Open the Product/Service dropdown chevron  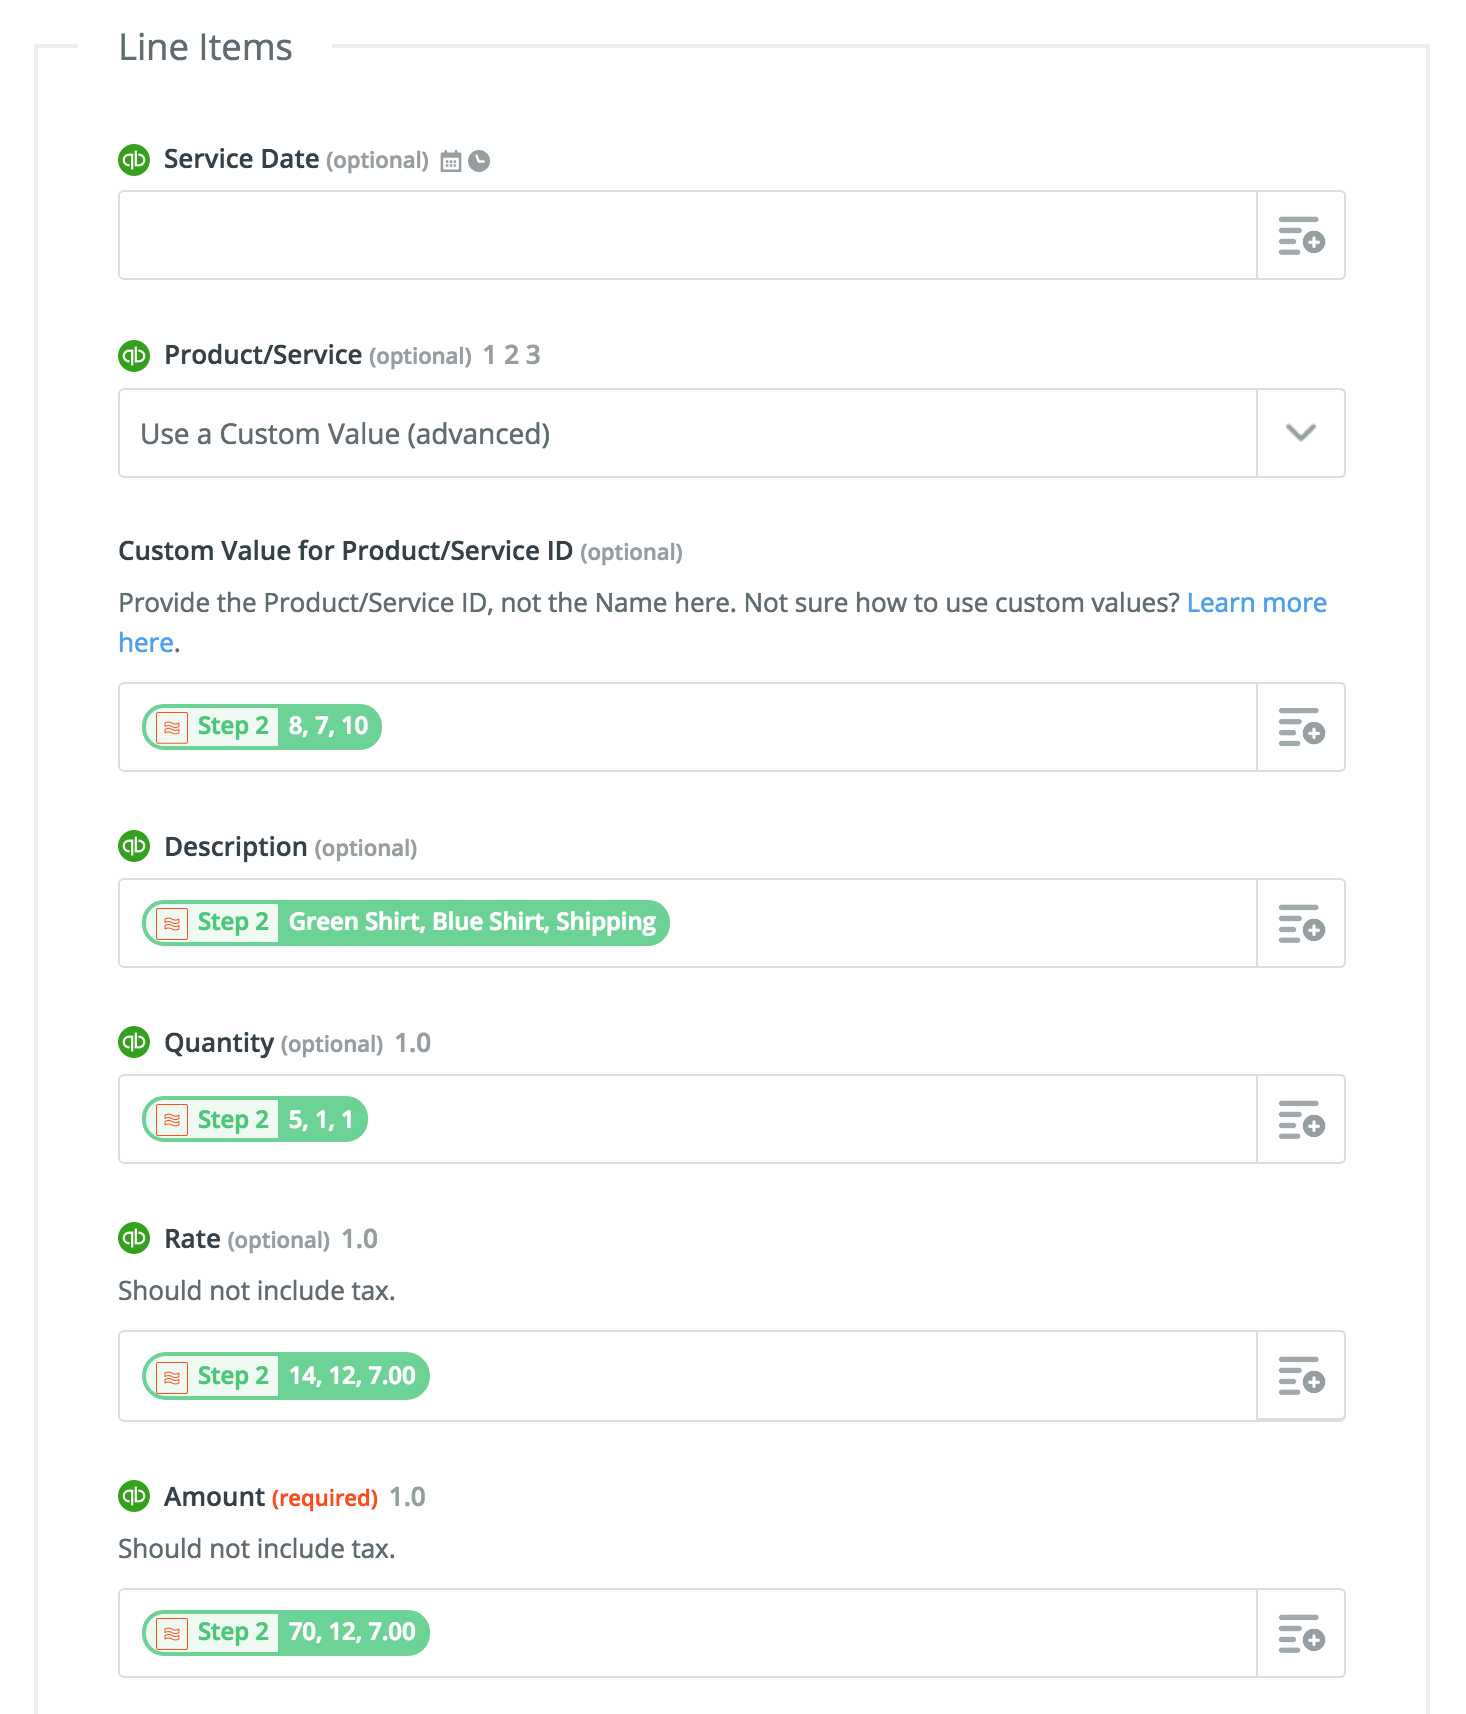(x=1300, y=433)
